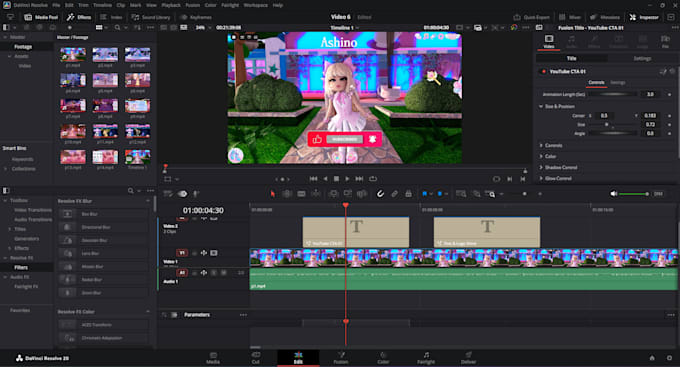This screenshot has height=367, width=680.
Task: Toggle the YouTube CTA 01 enable dot
Action: [543, 72]
